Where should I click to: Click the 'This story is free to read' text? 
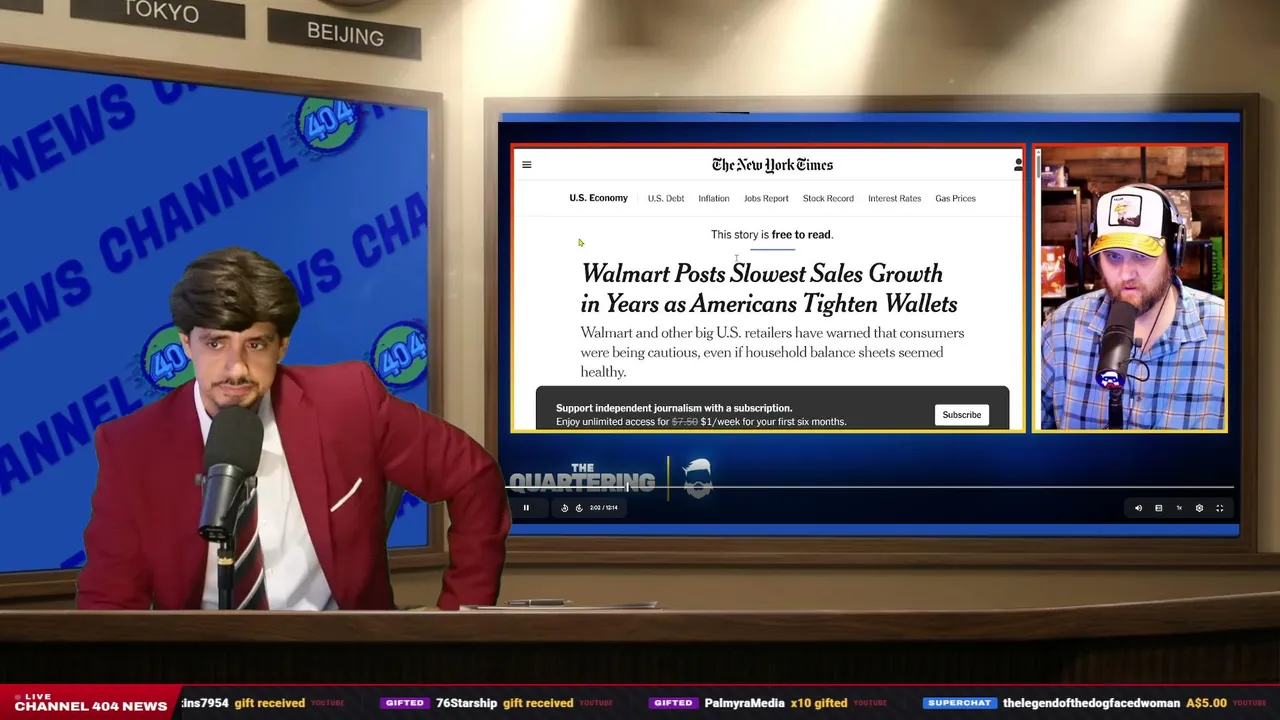pyautogui.click(x=772, y=235)
